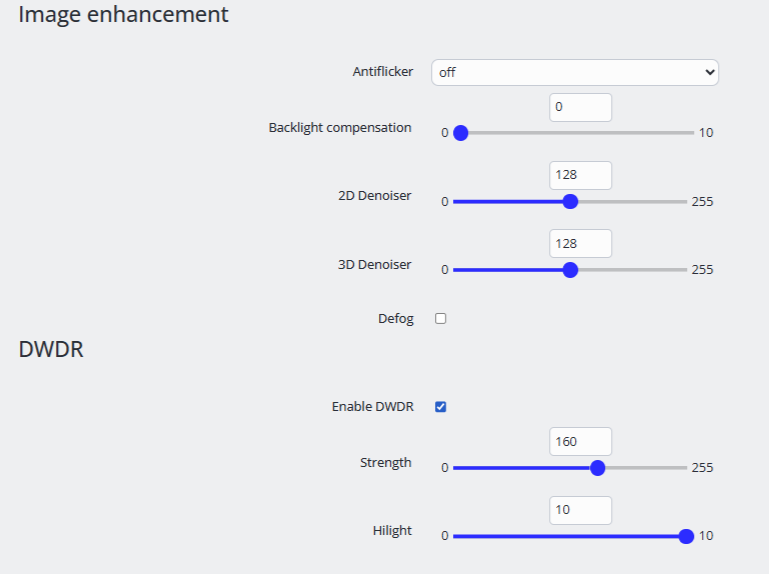Click the 2D Denoiser slider handle

coord(570,201)
